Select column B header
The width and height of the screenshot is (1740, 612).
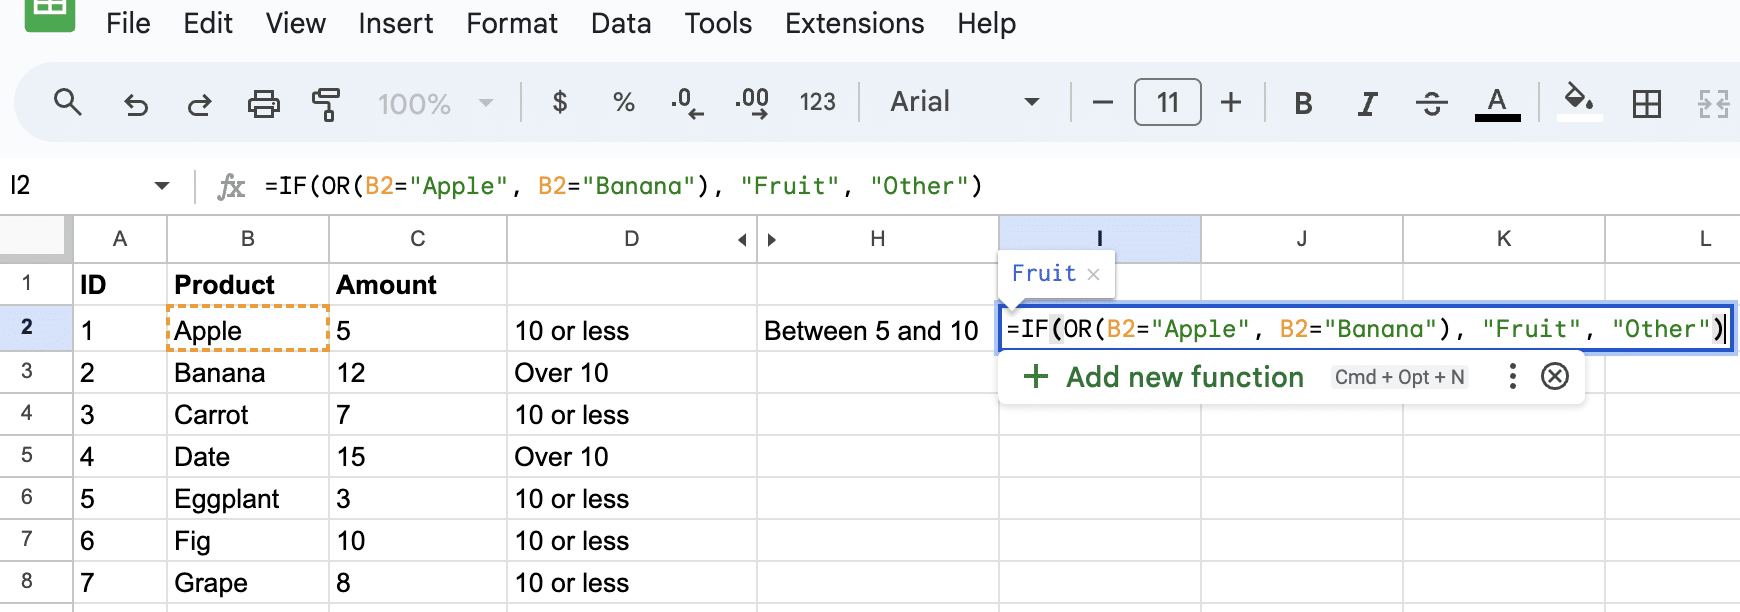[x=248, y=239]
